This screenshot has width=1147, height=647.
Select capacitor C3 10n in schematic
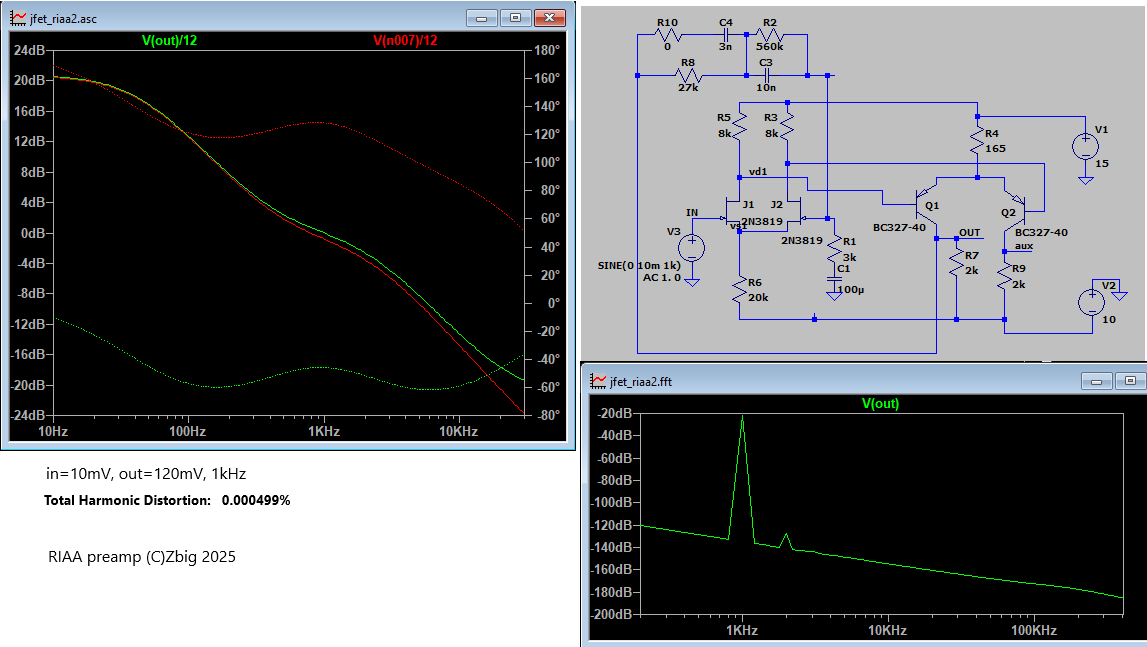click(x=766, y=75)
